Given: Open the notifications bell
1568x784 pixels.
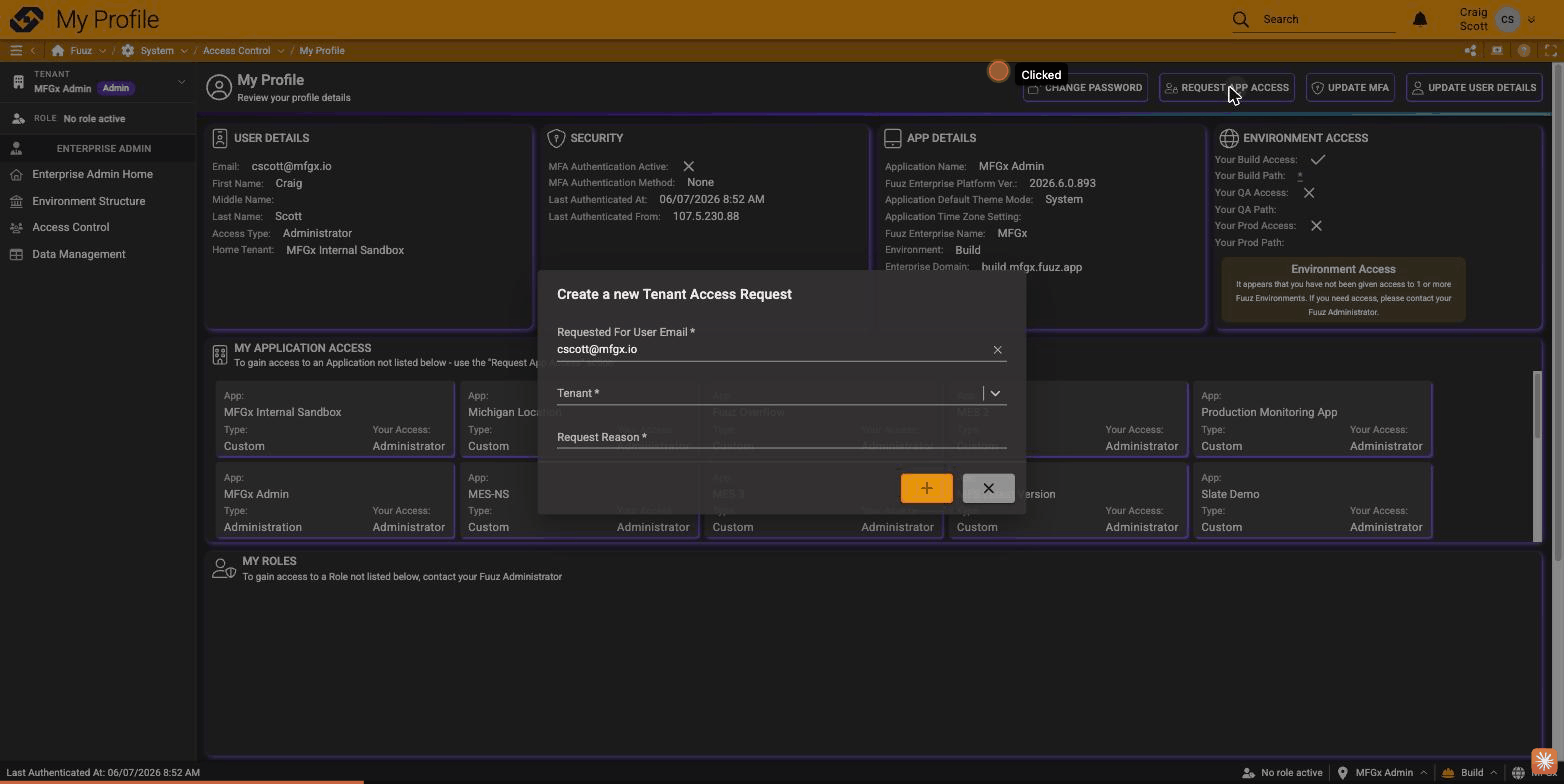Looking at the screenshot, I should coord(1420,19).
